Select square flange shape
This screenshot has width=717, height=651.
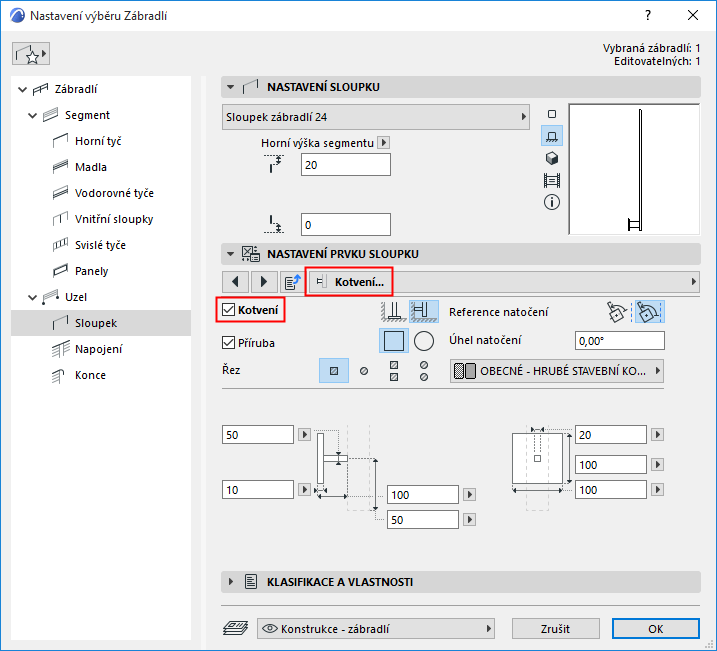[394, 341]
